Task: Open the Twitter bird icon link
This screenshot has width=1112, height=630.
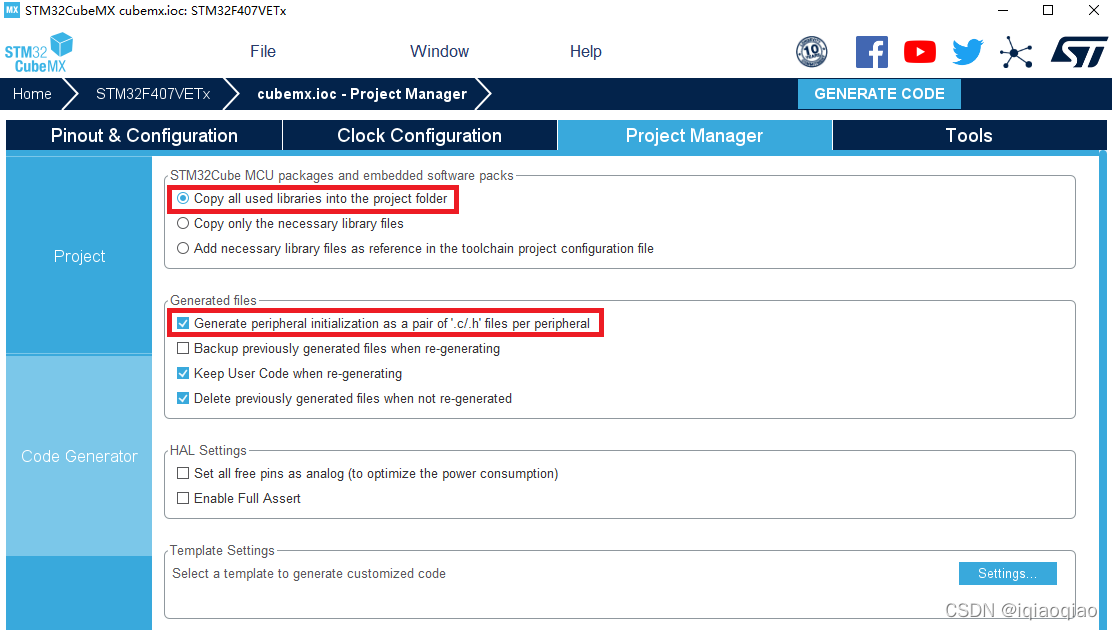Action: pyautogui.click(x=967, y=52)
